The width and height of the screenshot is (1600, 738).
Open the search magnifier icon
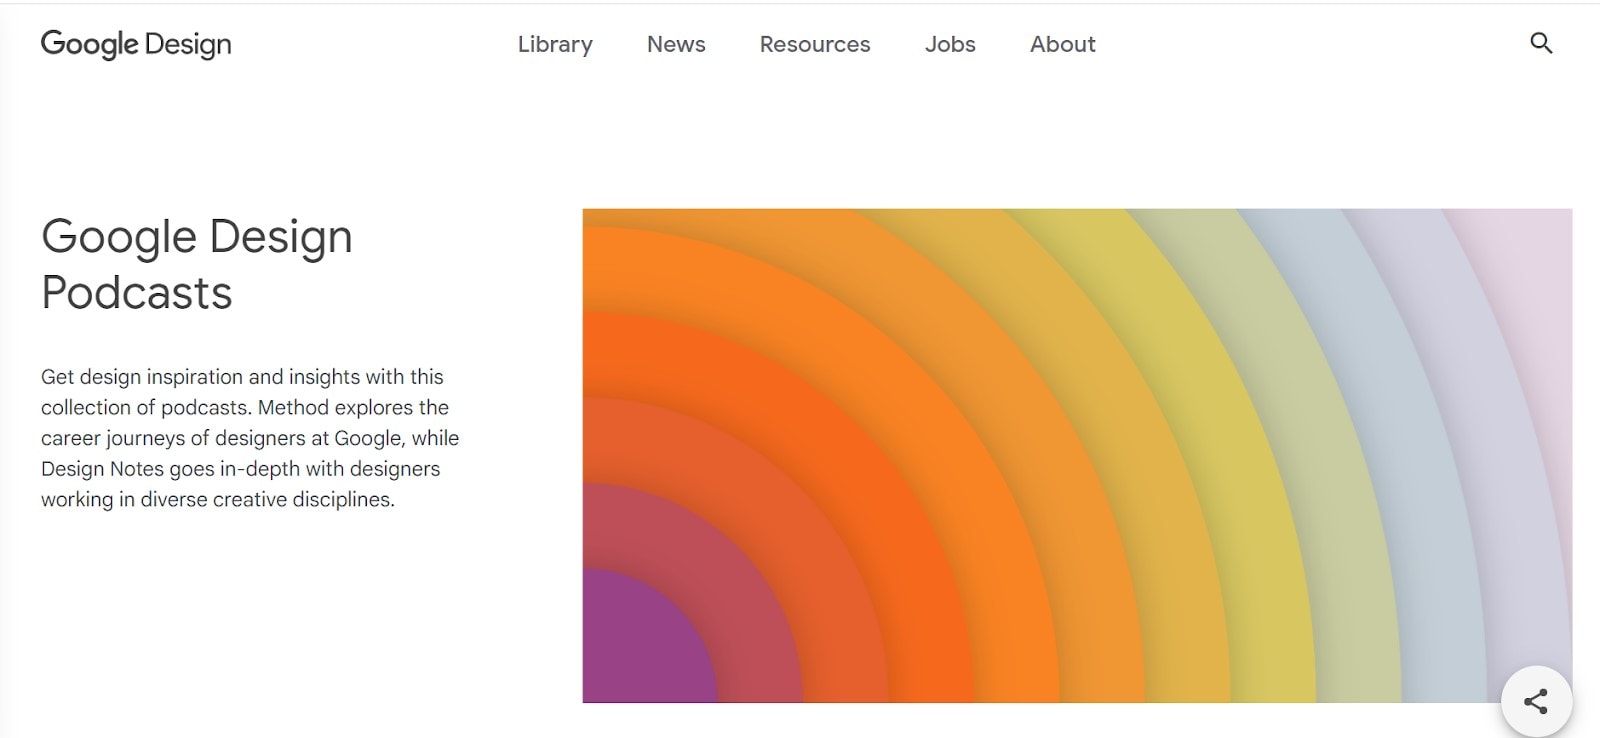[x=1541, y=43]
